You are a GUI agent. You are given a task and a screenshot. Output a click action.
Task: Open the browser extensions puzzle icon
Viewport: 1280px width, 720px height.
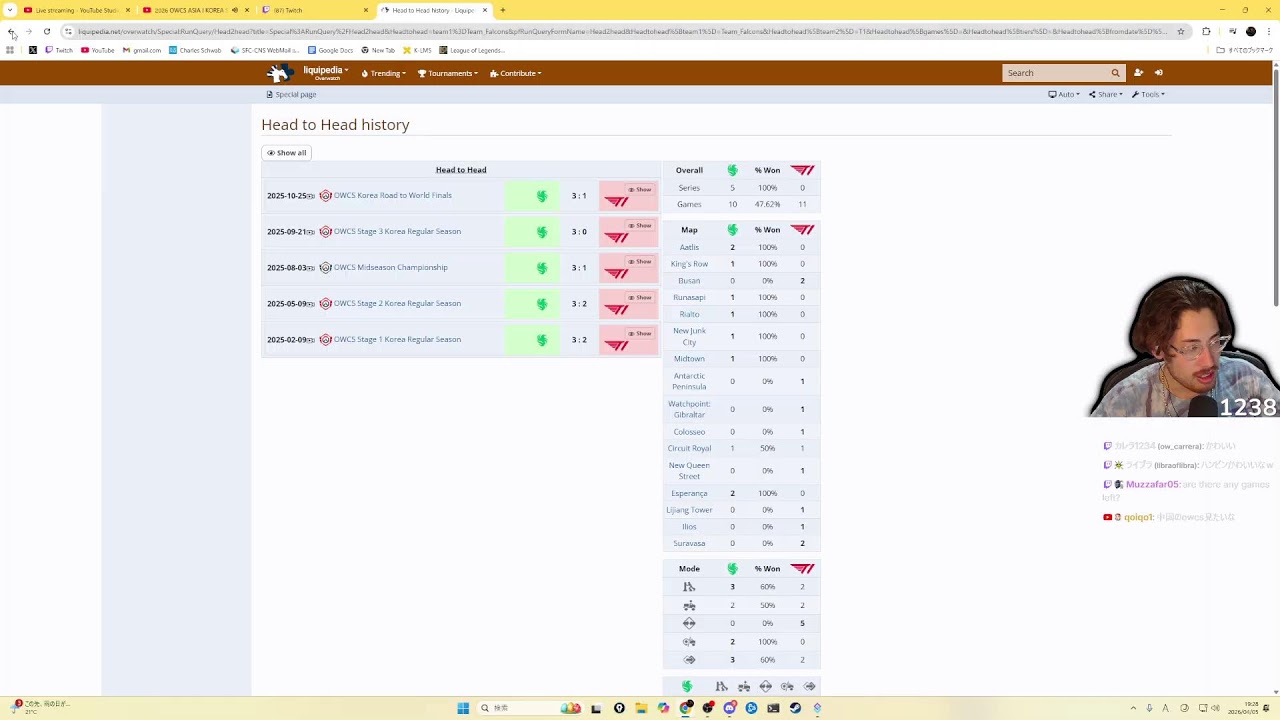coord(1206,31)
